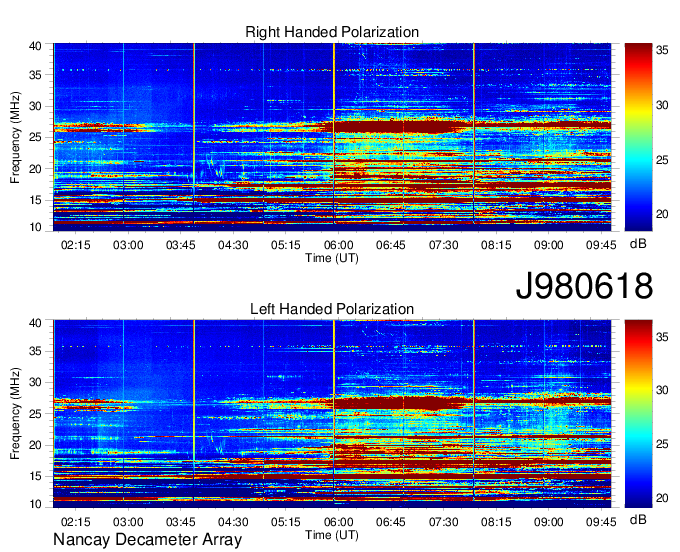
Task: Click 02:15 tick on Left Handed time axis
Action: tap(75, 522)
